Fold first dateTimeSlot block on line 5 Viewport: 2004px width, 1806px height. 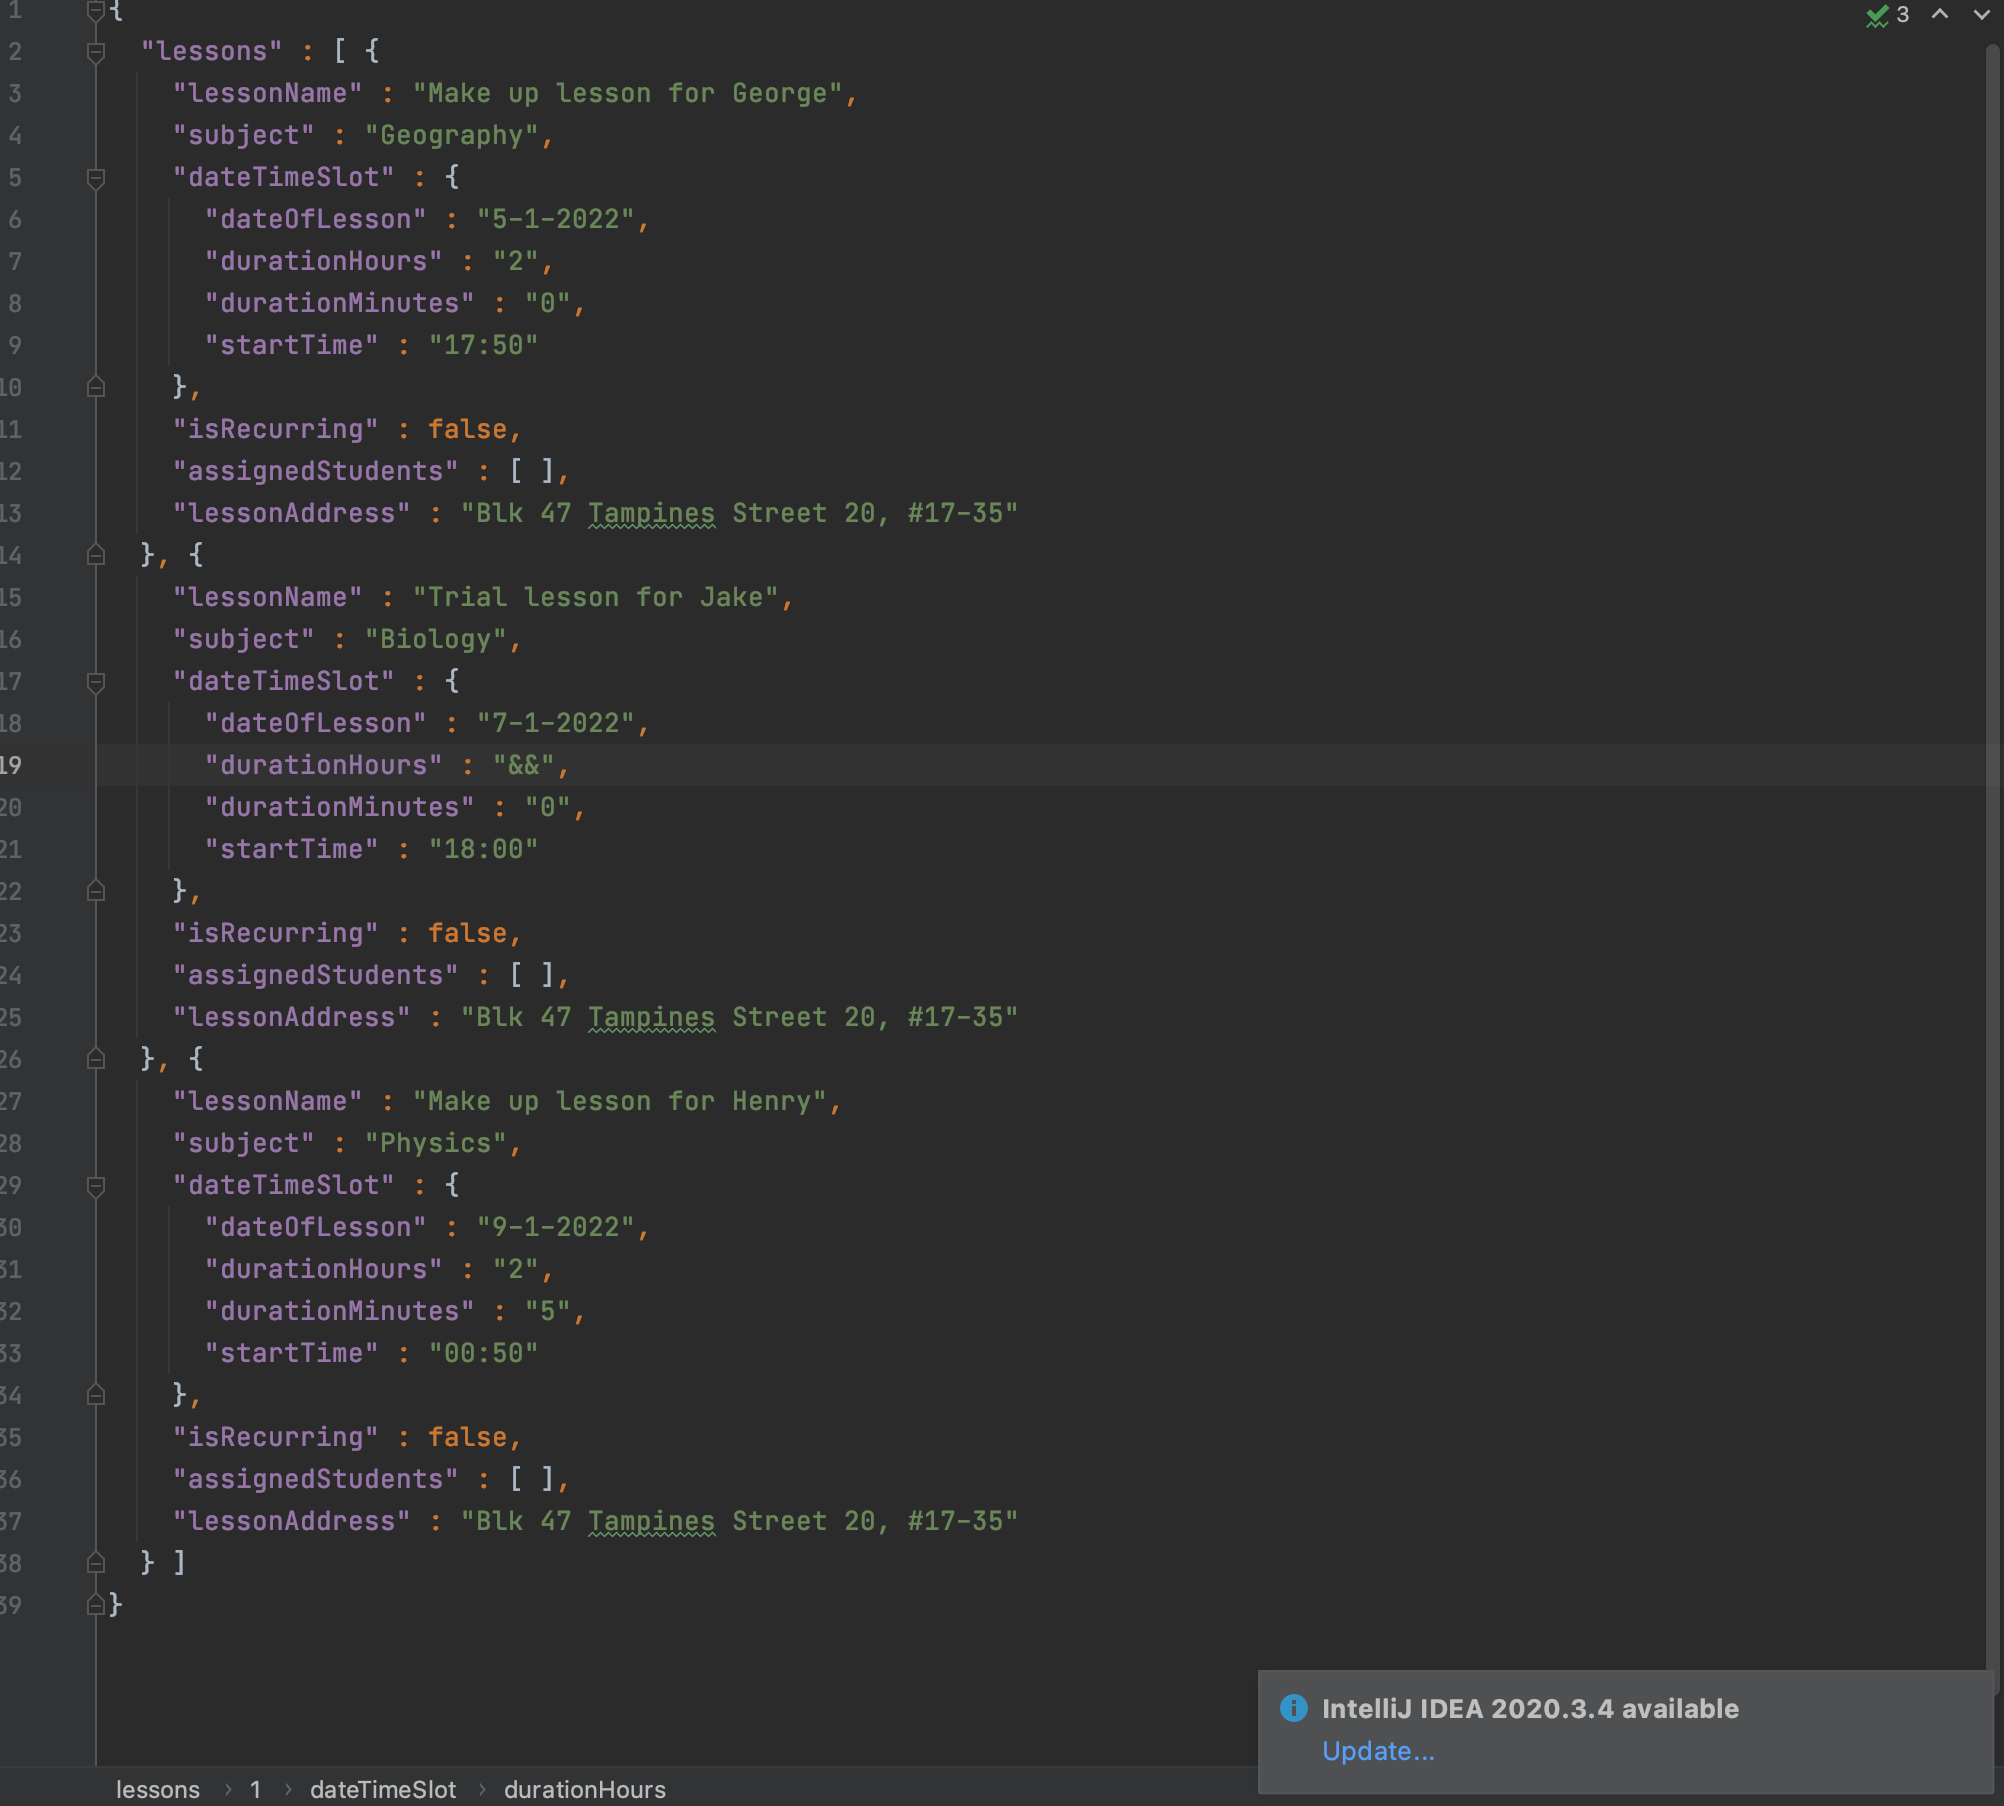click(x=96, y=178)
